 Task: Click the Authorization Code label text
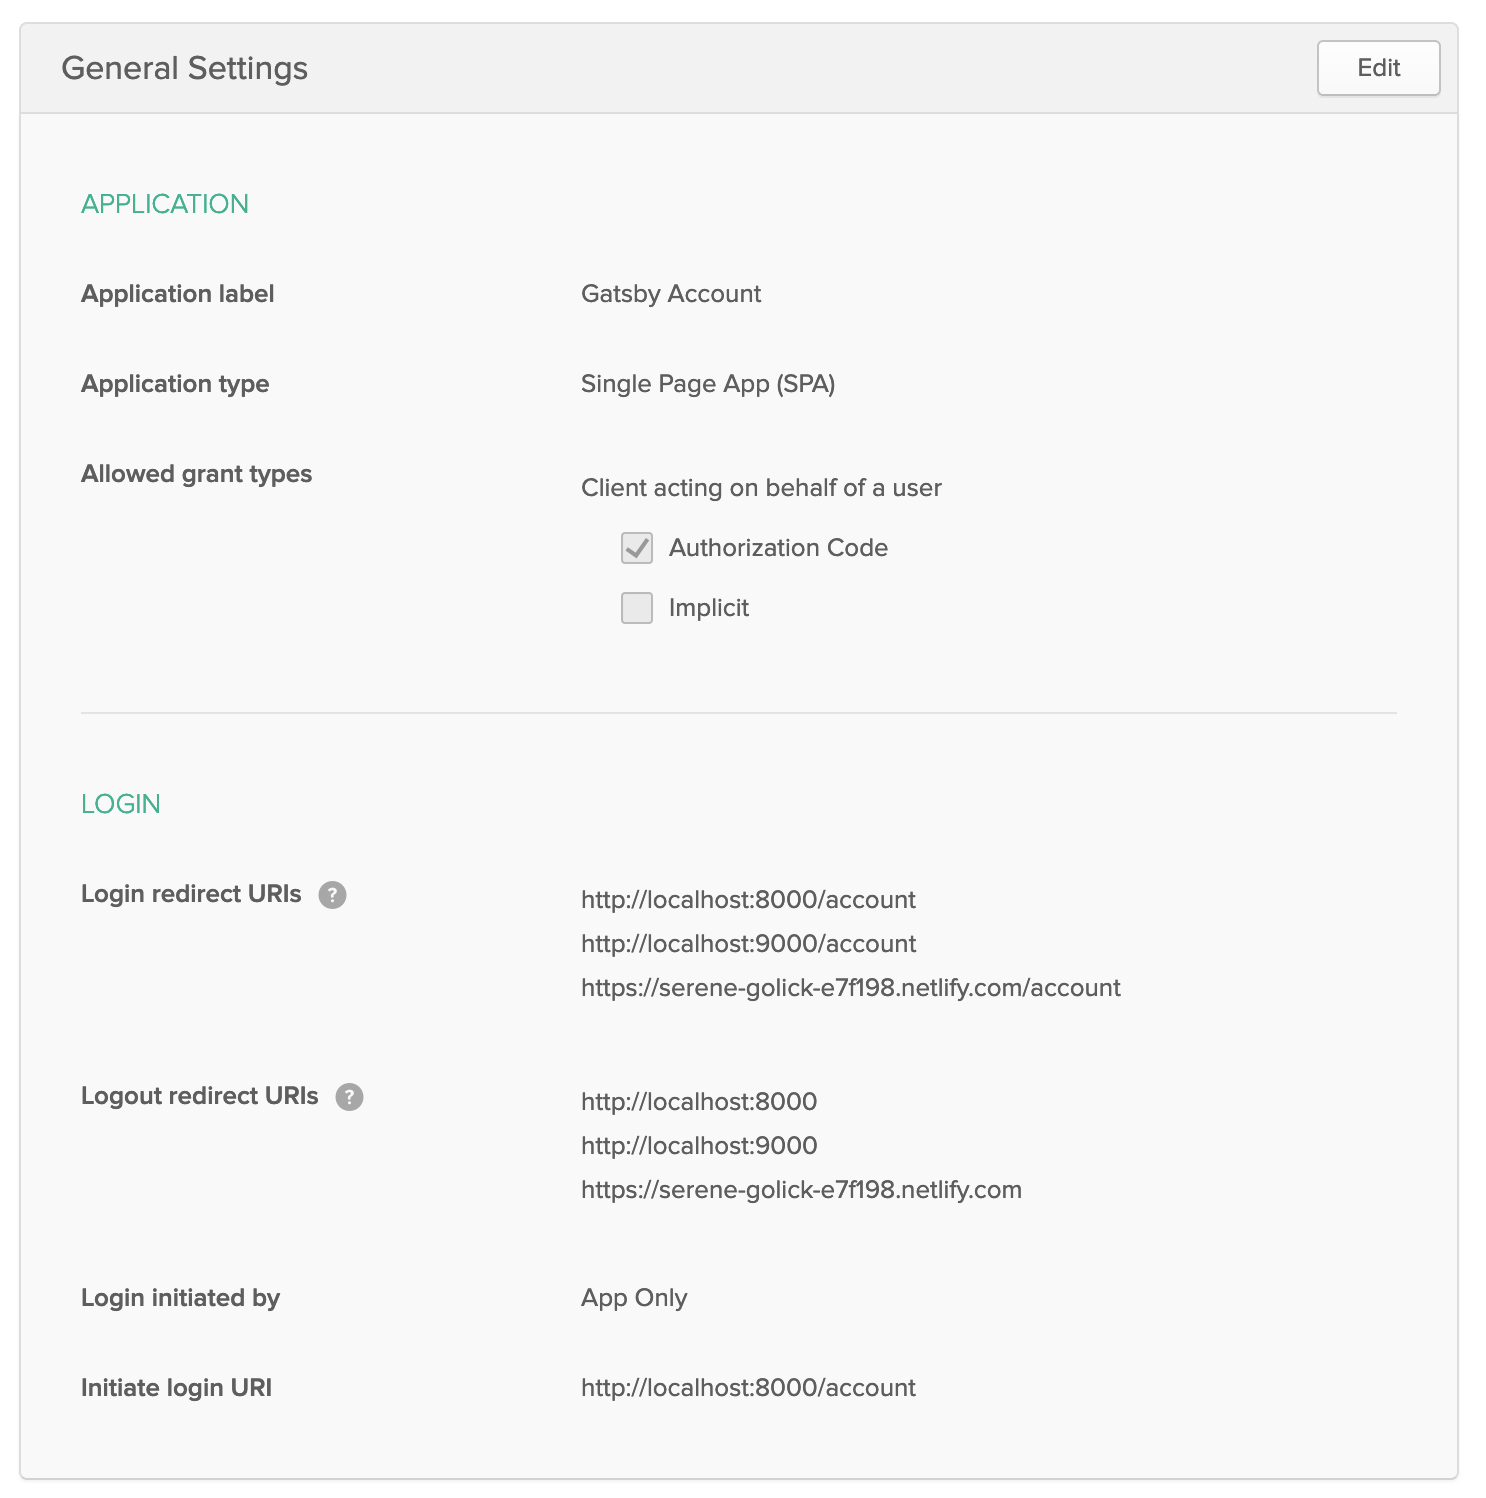coord(778,548)
